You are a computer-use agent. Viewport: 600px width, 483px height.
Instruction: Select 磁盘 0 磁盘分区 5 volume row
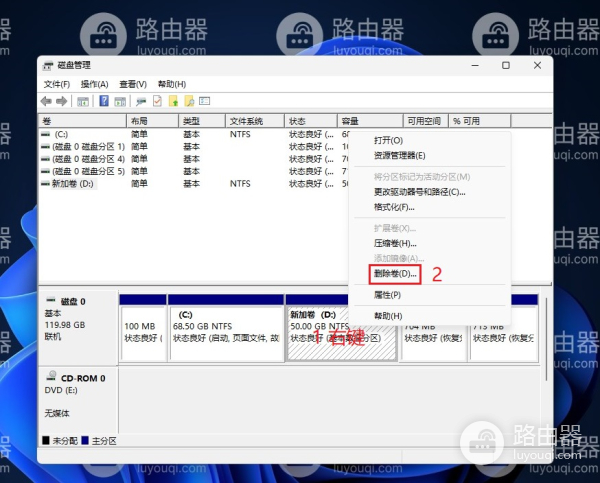coord(194,171)
